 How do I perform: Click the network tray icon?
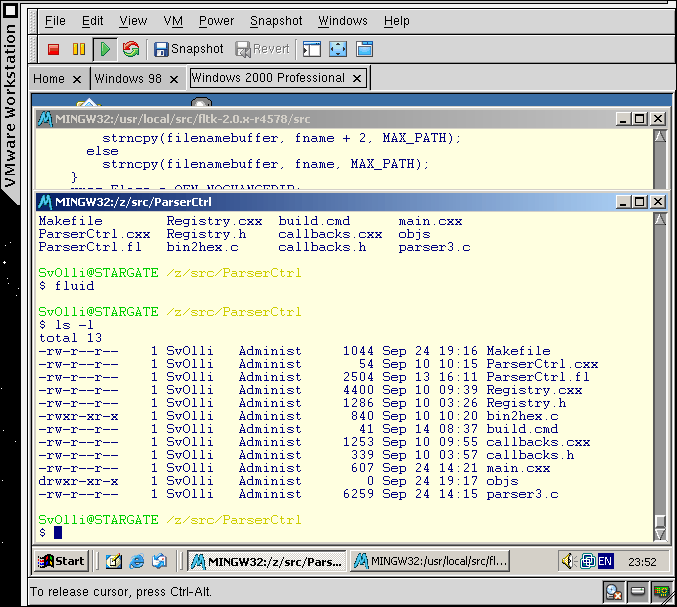pyautogui.click(x=588, y=561)
